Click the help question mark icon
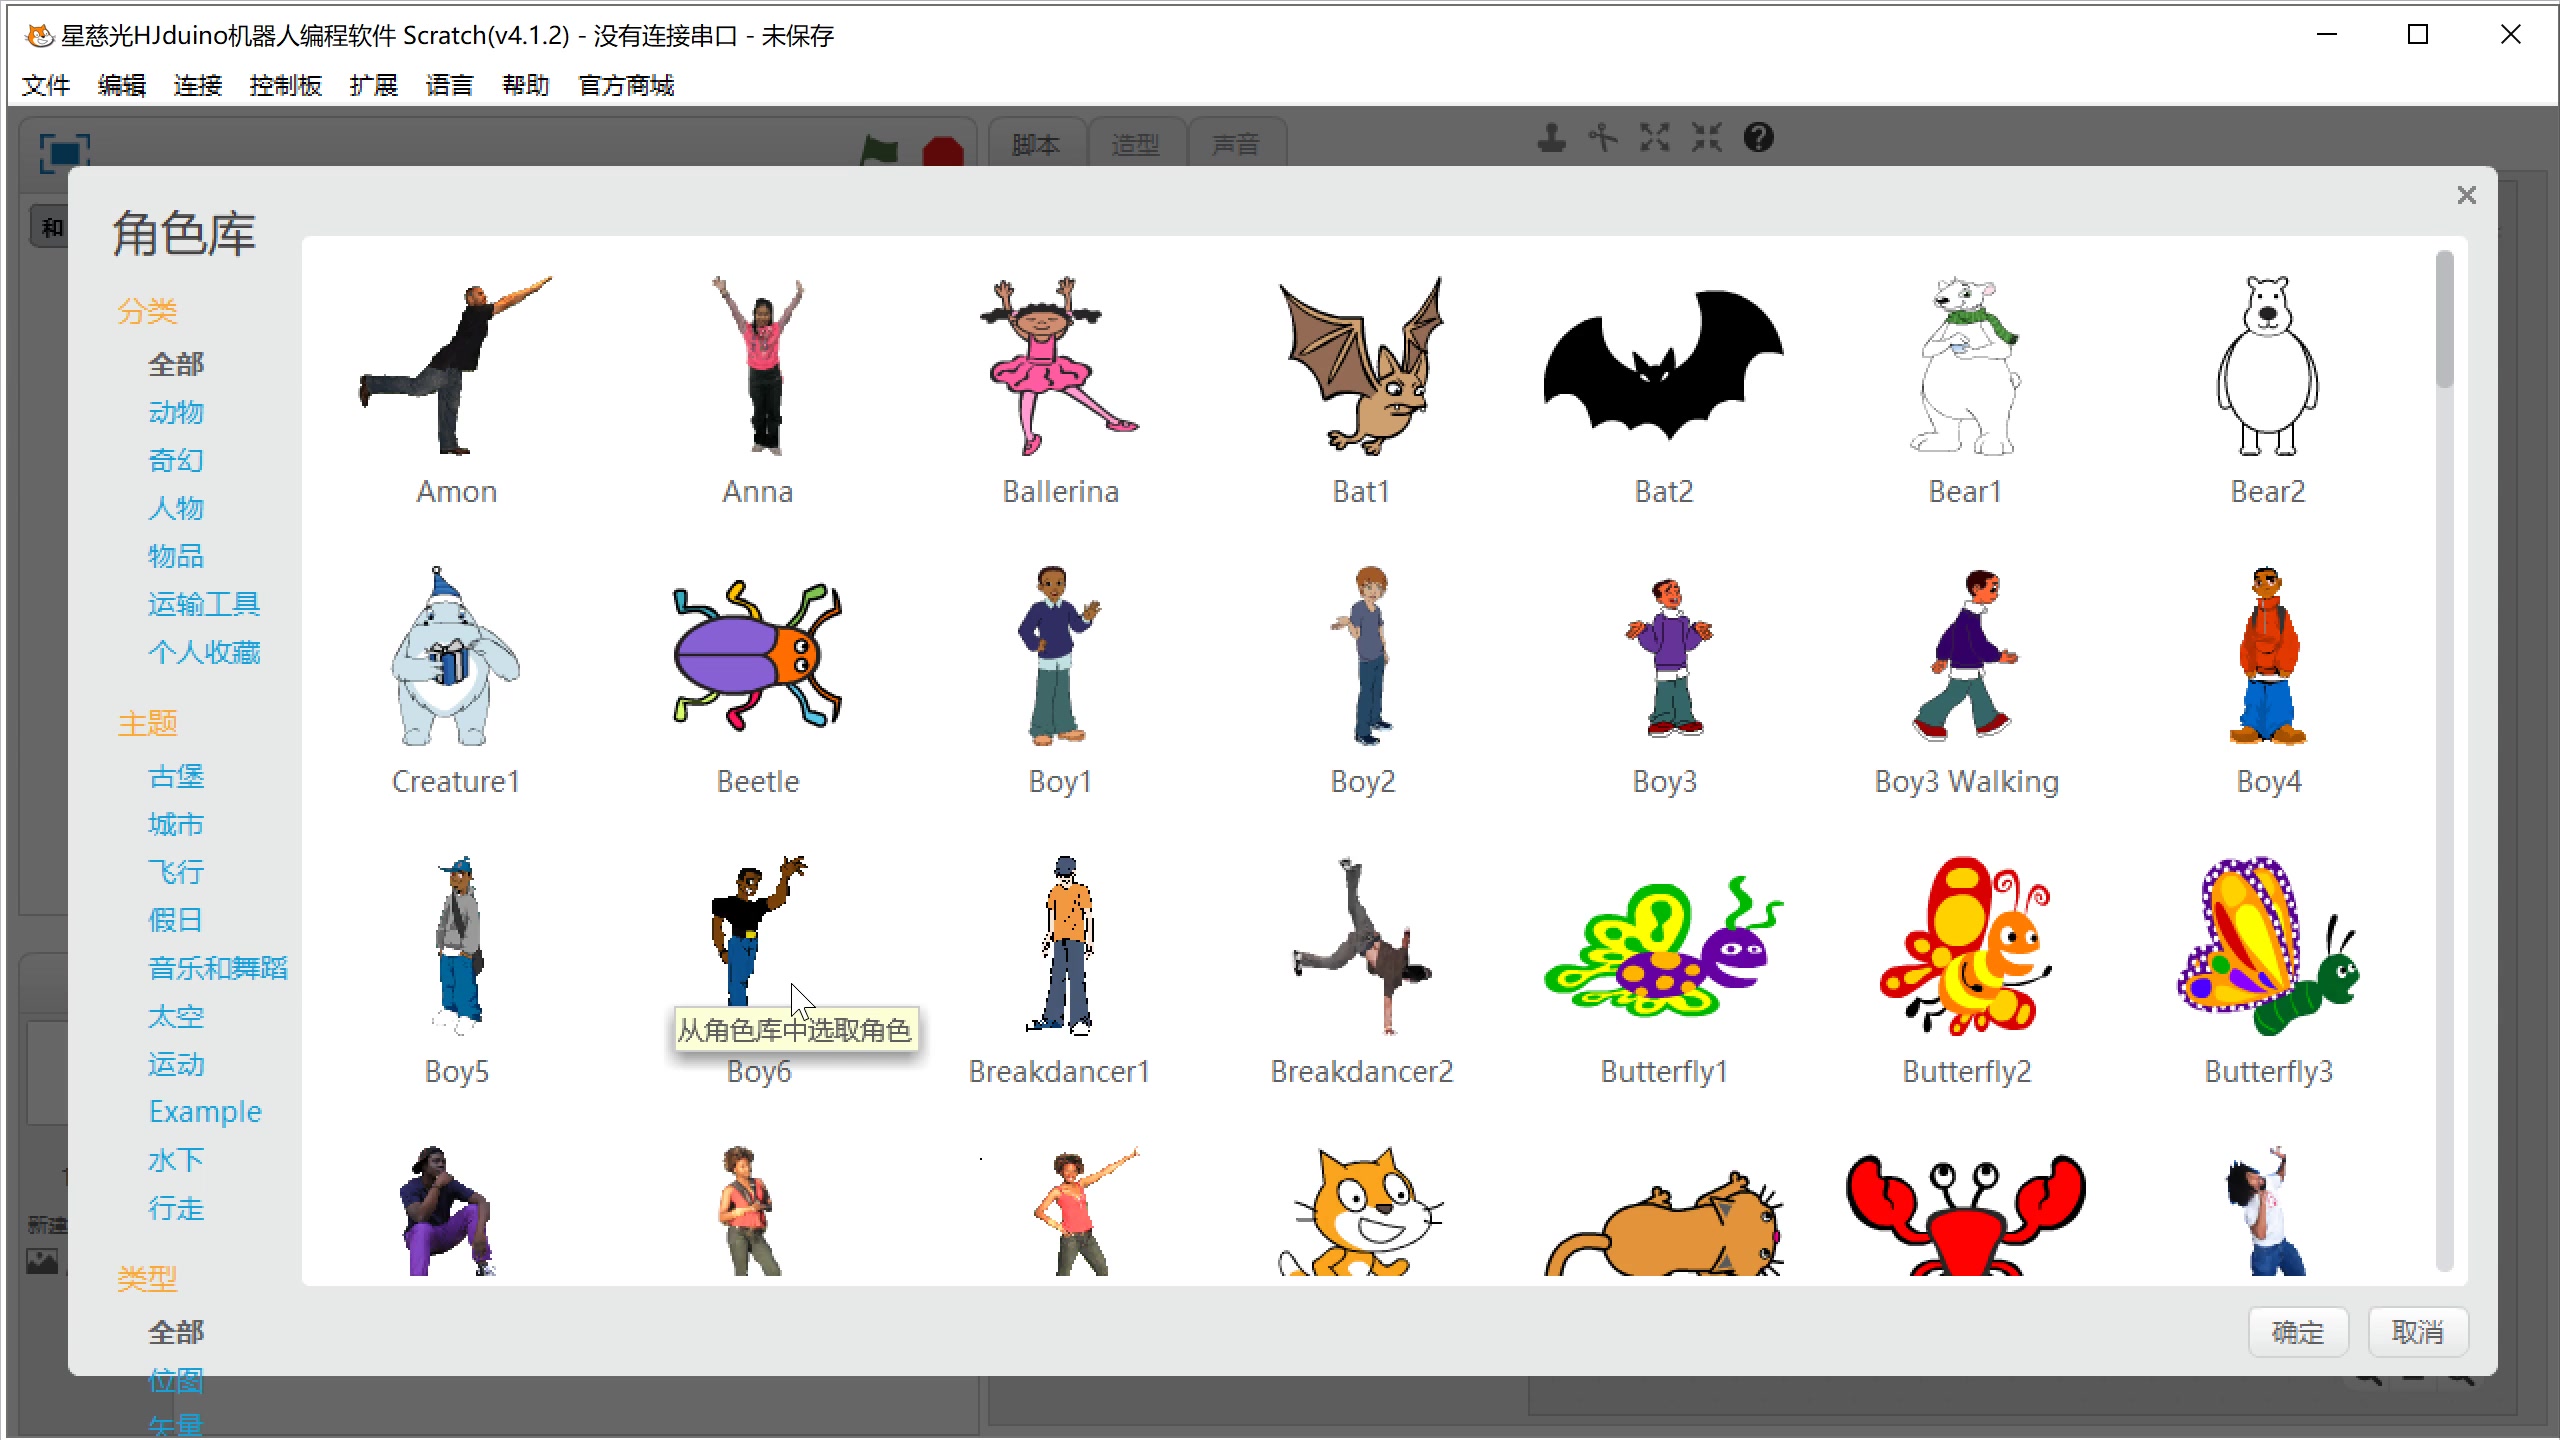This screenshot has height=1440, width=2560. [x=1758, y=137]
